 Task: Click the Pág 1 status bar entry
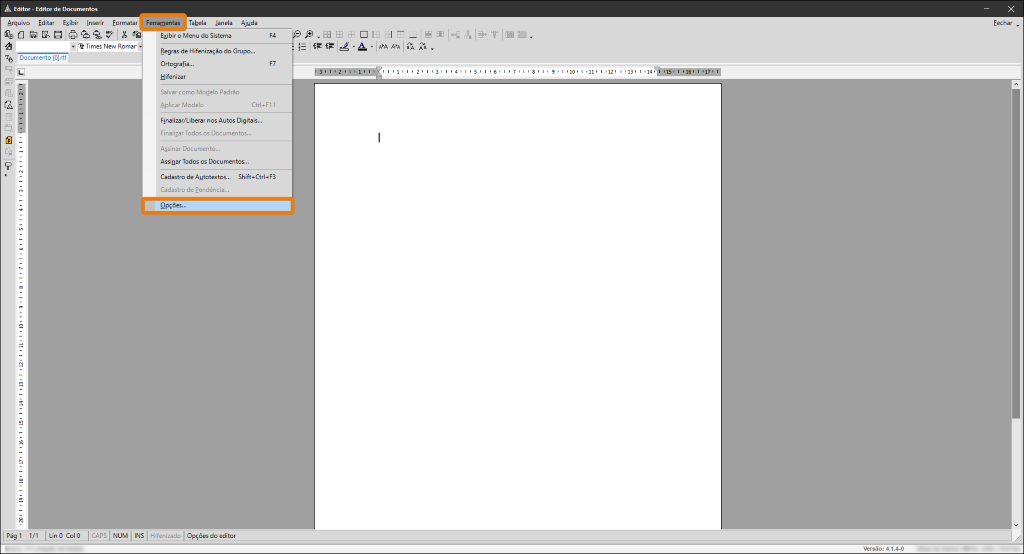pyautogui.click(x=14, y=536)
